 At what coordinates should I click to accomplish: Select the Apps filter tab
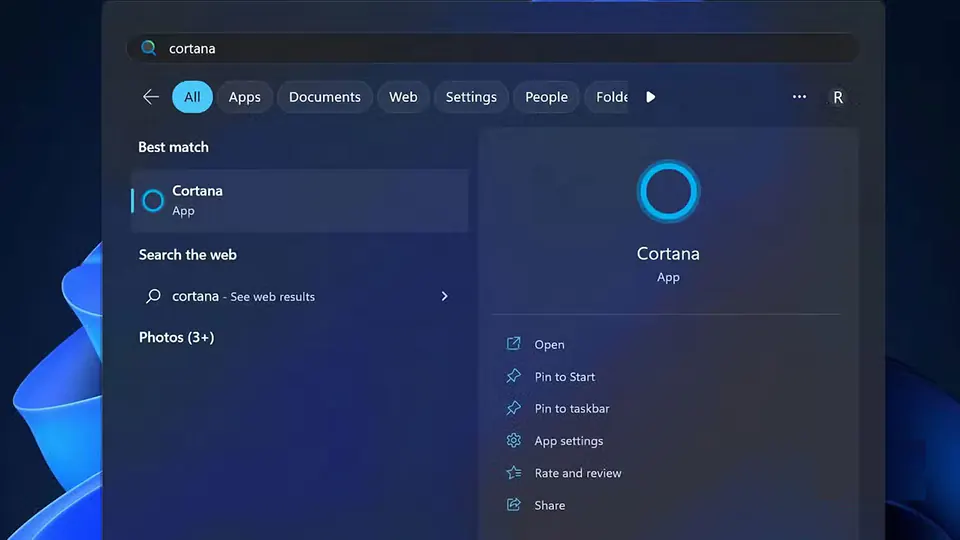coord(244,97)
